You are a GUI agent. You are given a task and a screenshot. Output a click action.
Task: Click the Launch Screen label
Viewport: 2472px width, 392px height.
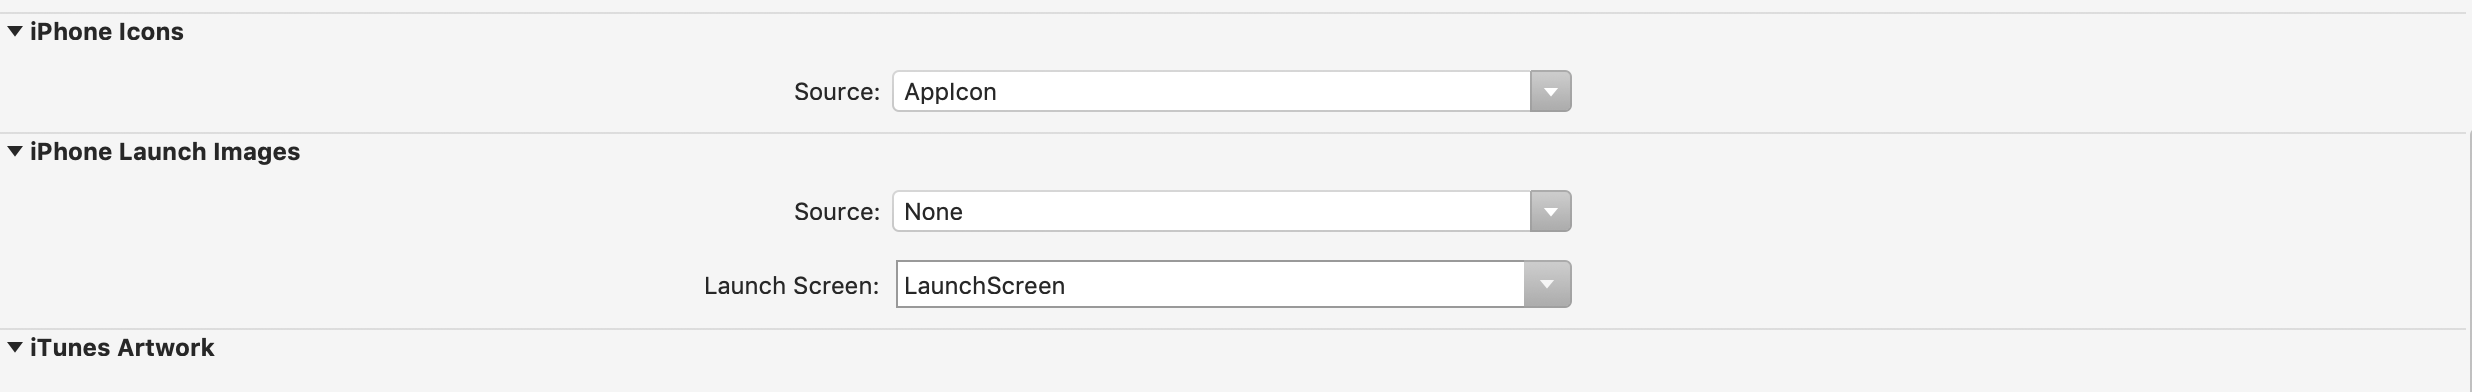click(791, 286)
